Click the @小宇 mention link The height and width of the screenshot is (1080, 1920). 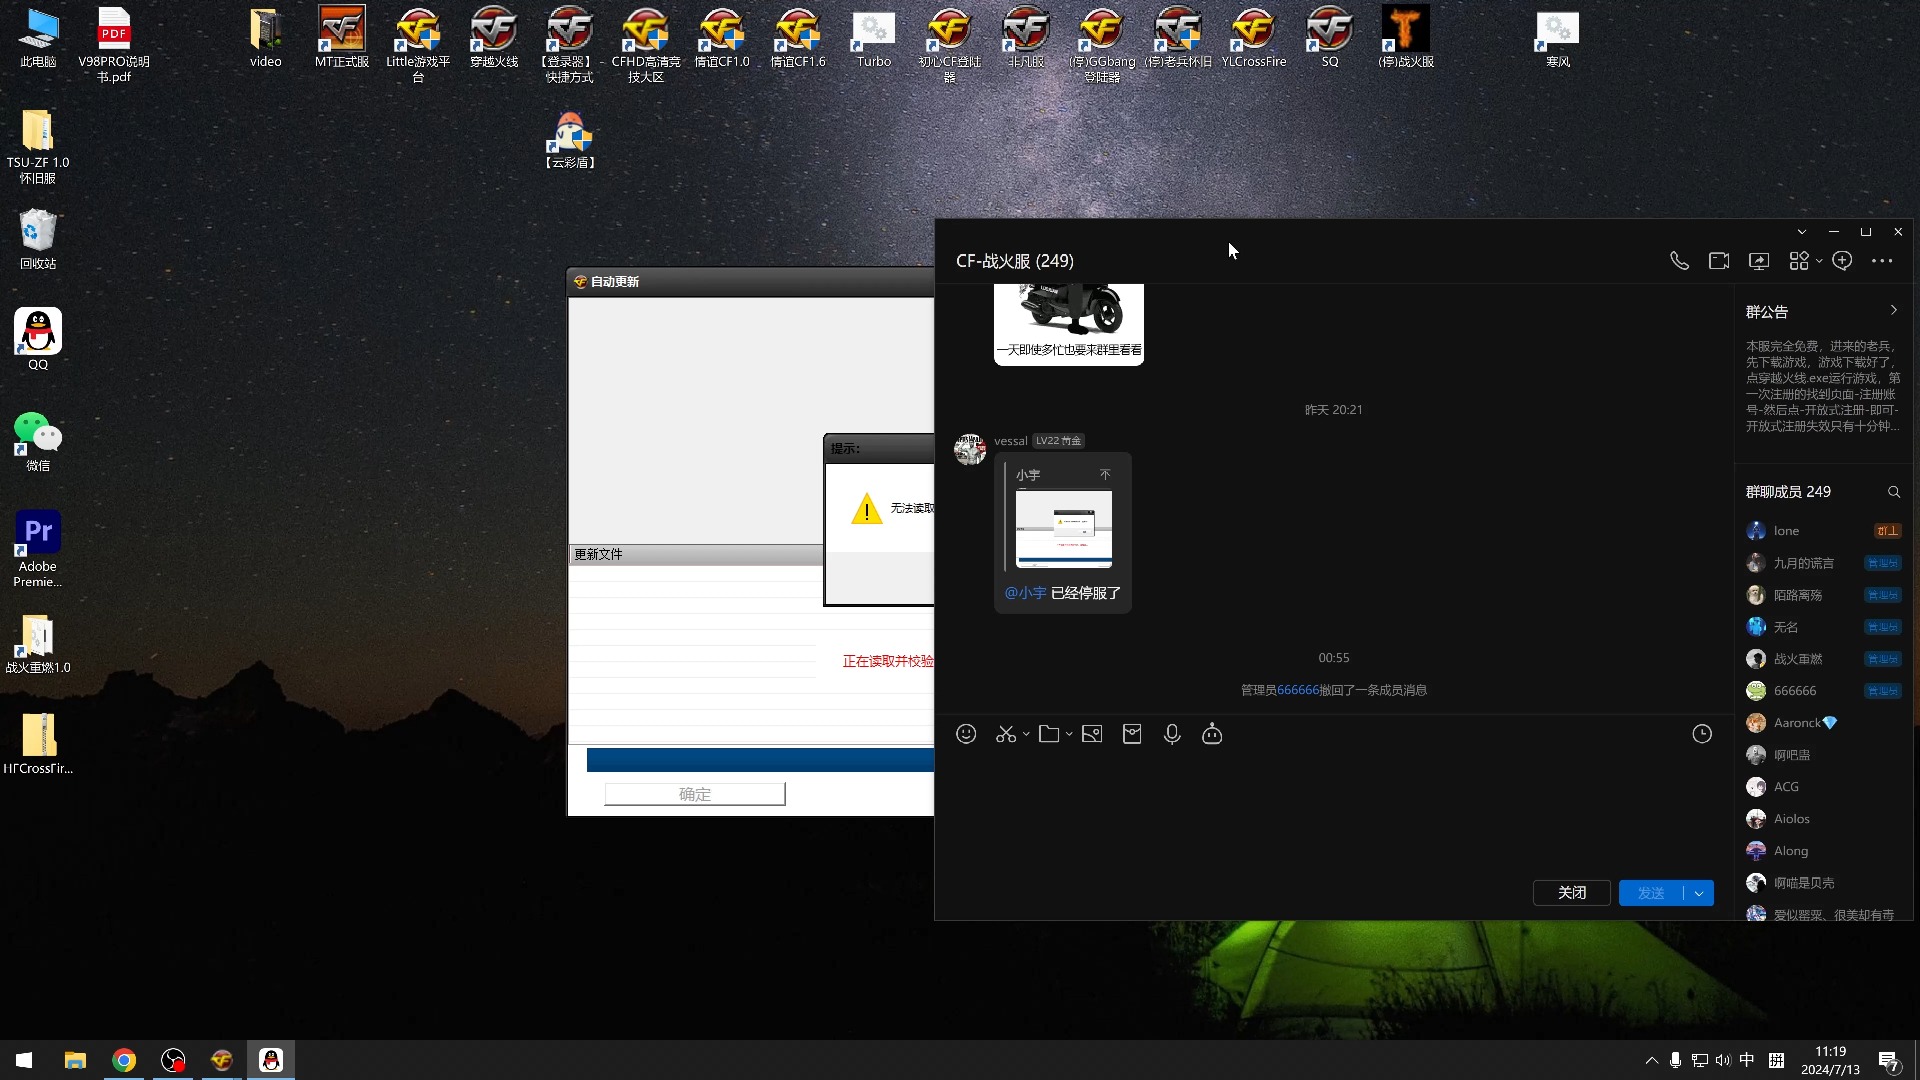pyautogui.click(x=1025, y=593)
